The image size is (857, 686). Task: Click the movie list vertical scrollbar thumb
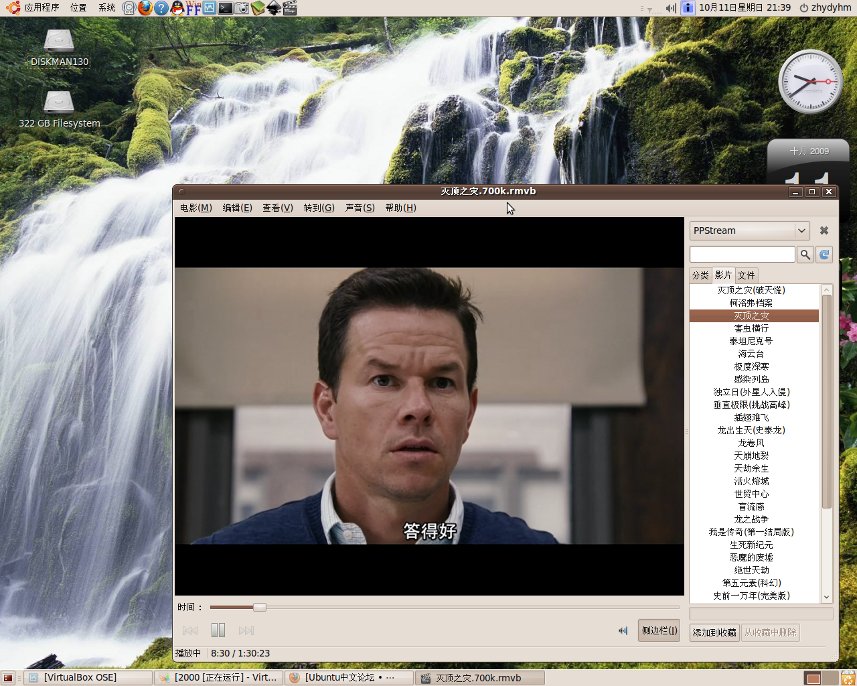826,402
